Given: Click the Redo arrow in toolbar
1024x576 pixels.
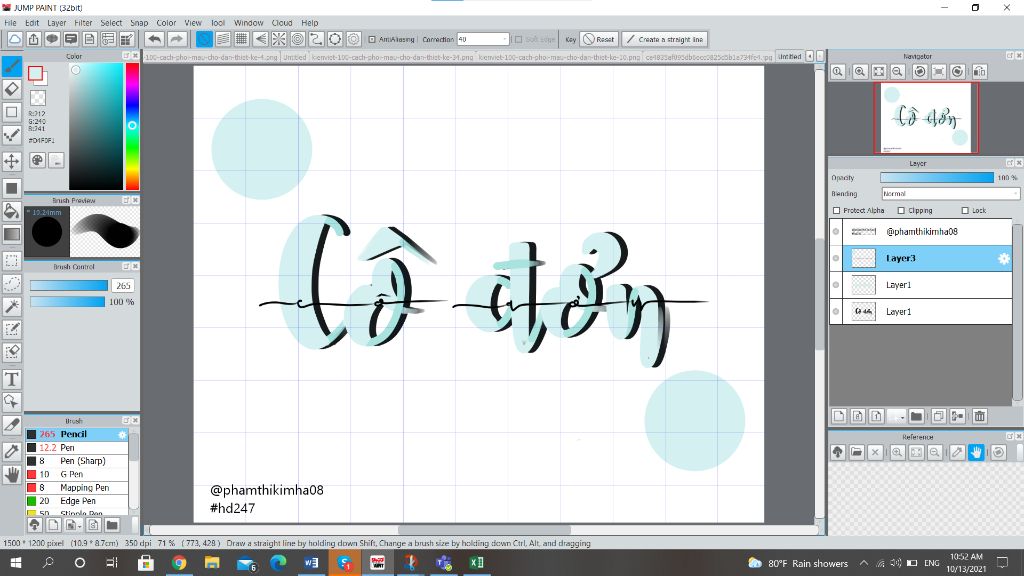Looking at the screenshot, I should [x=176, y=39].
